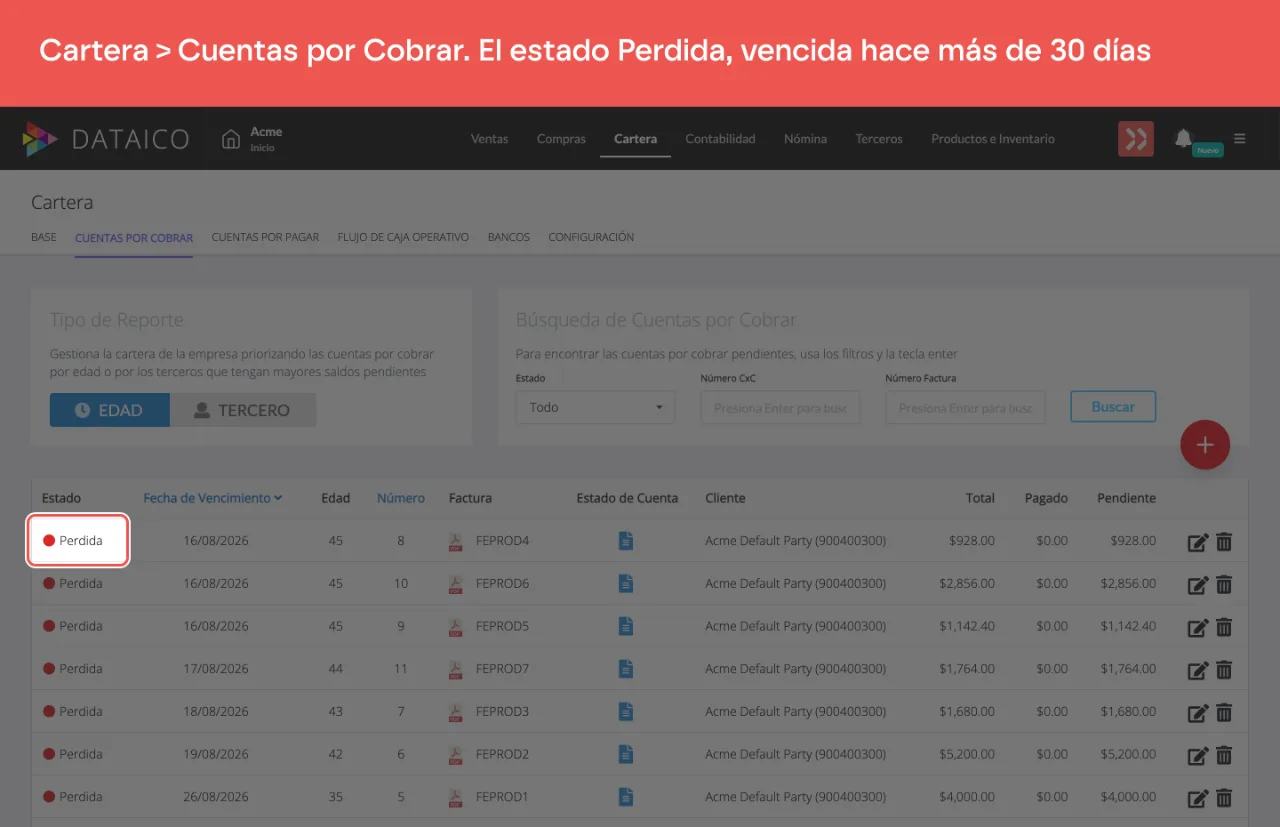The width and height of the screenshot is (1280, 827).
Task: Delete the FEPROD5 receivable row
Action: [1224, 627]
